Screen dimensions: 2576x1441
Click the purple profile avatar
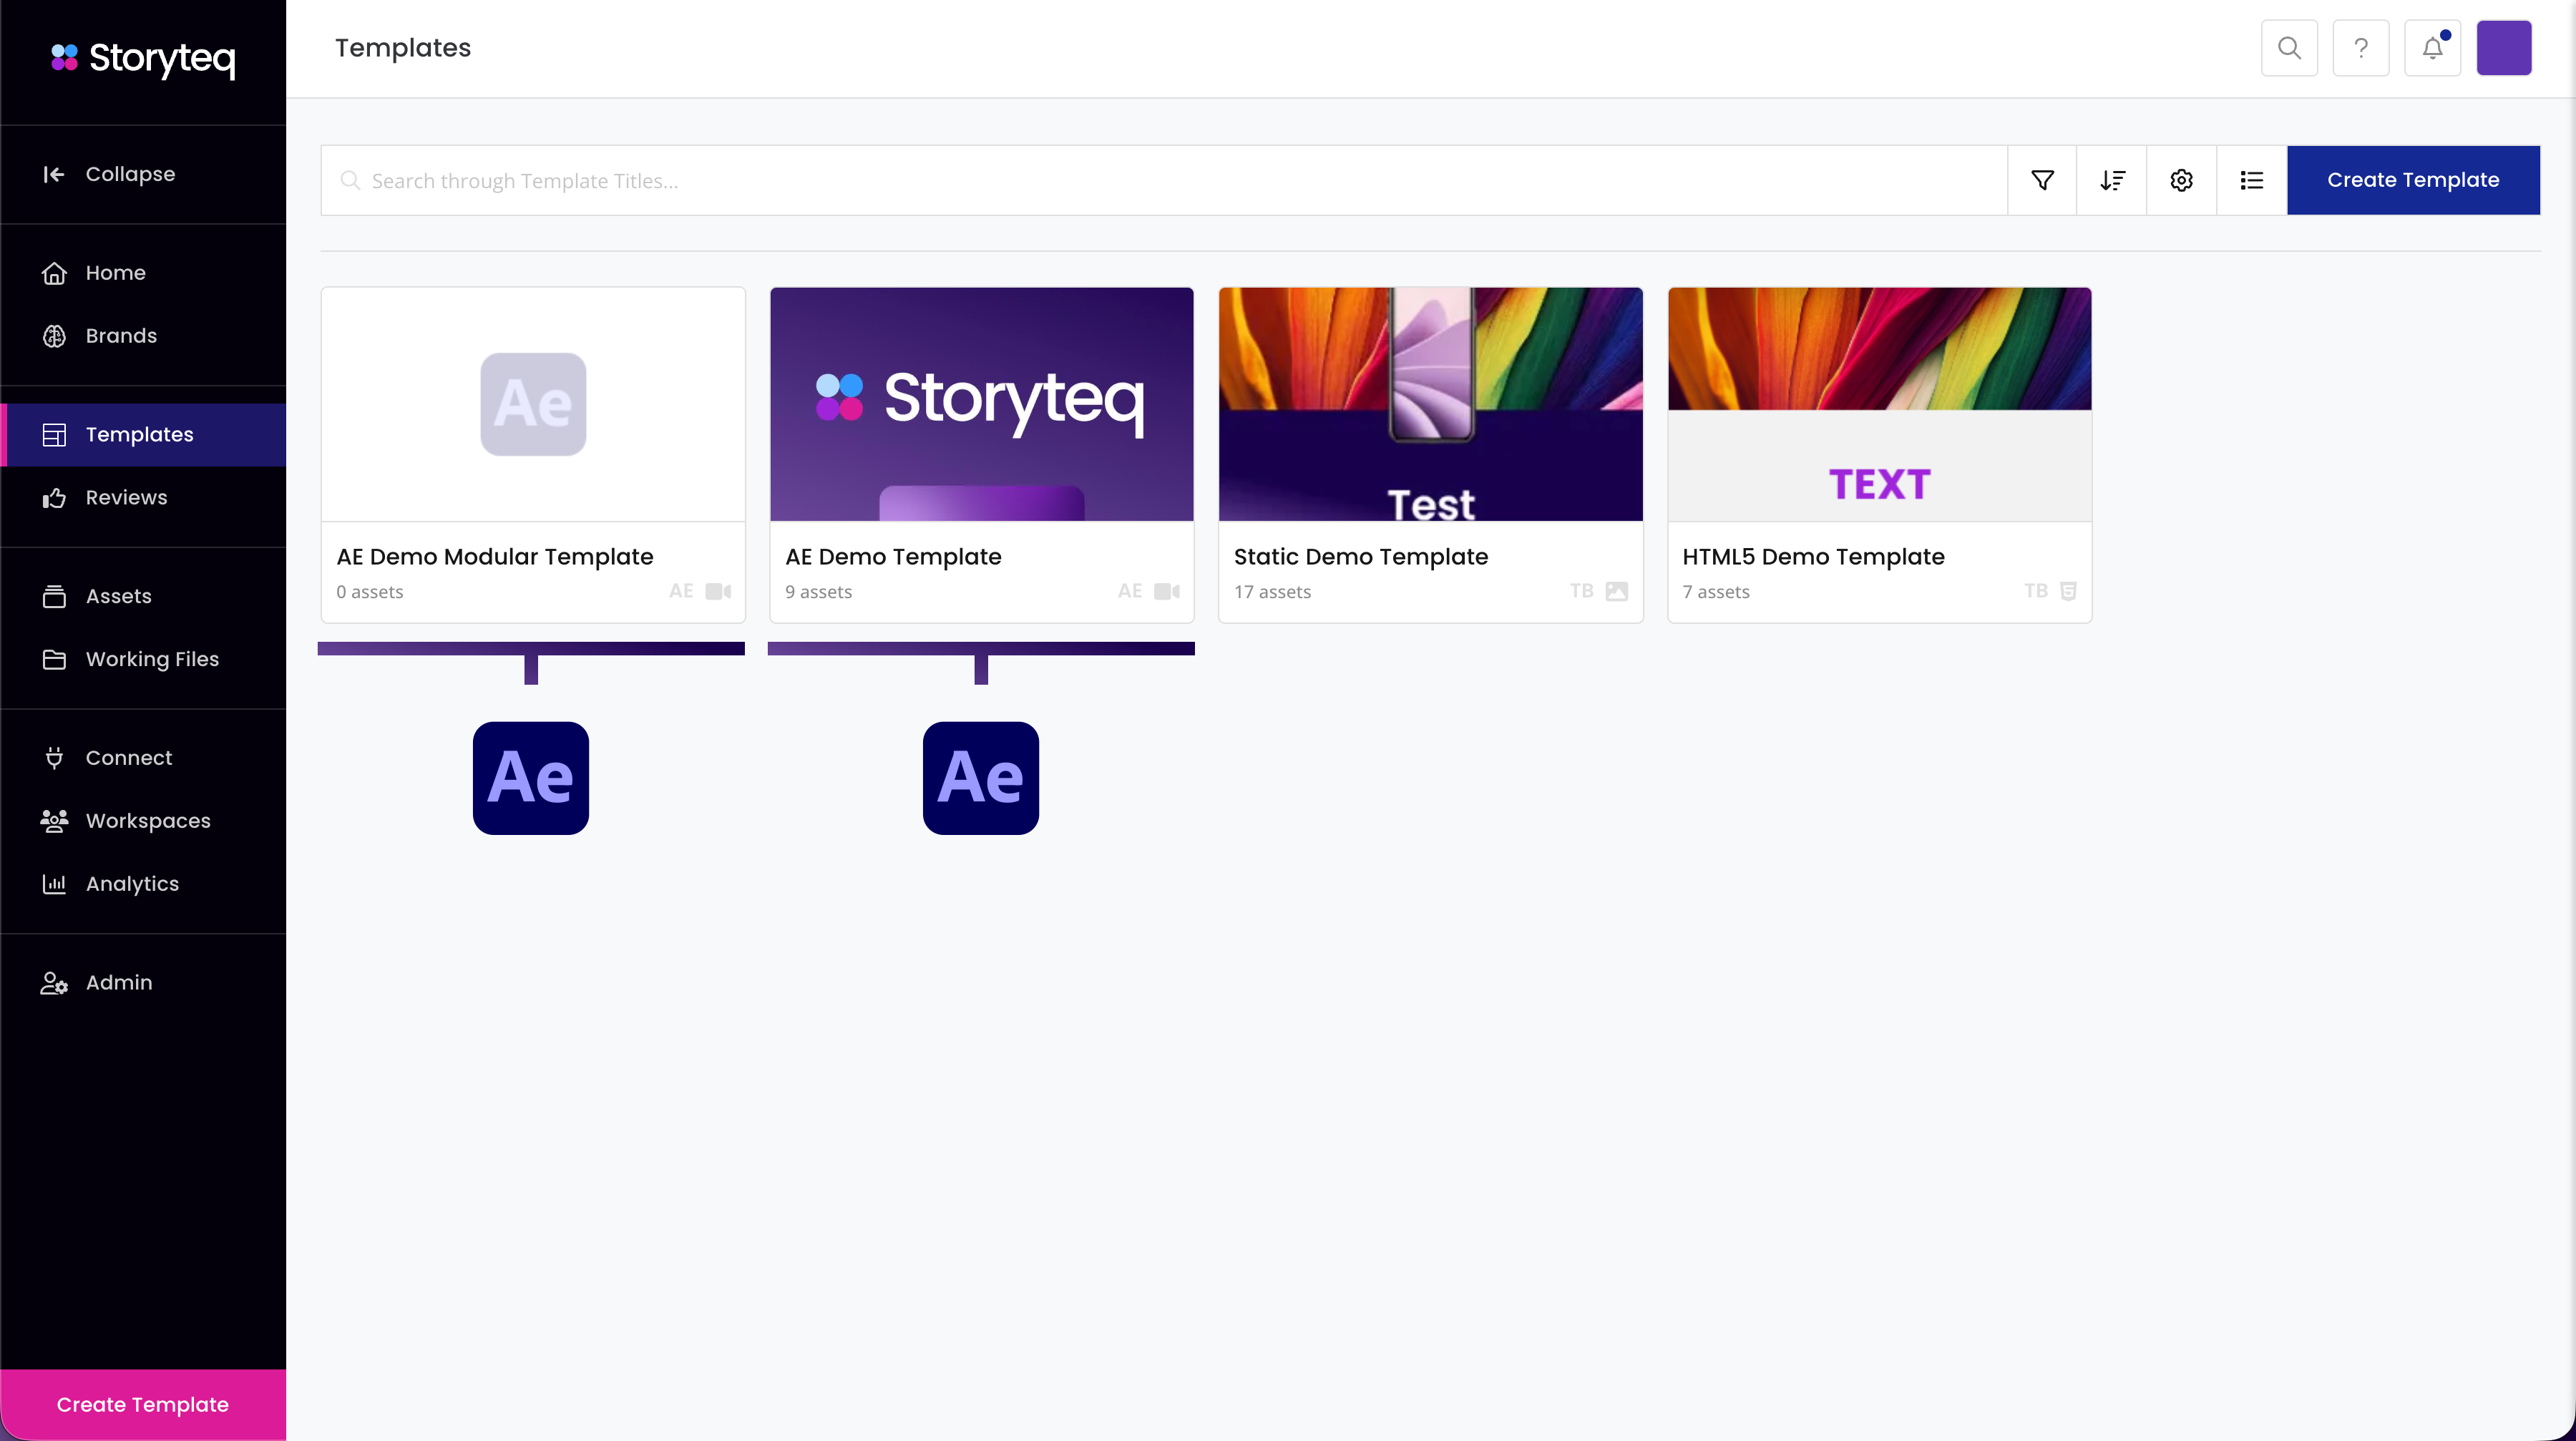2504,47
